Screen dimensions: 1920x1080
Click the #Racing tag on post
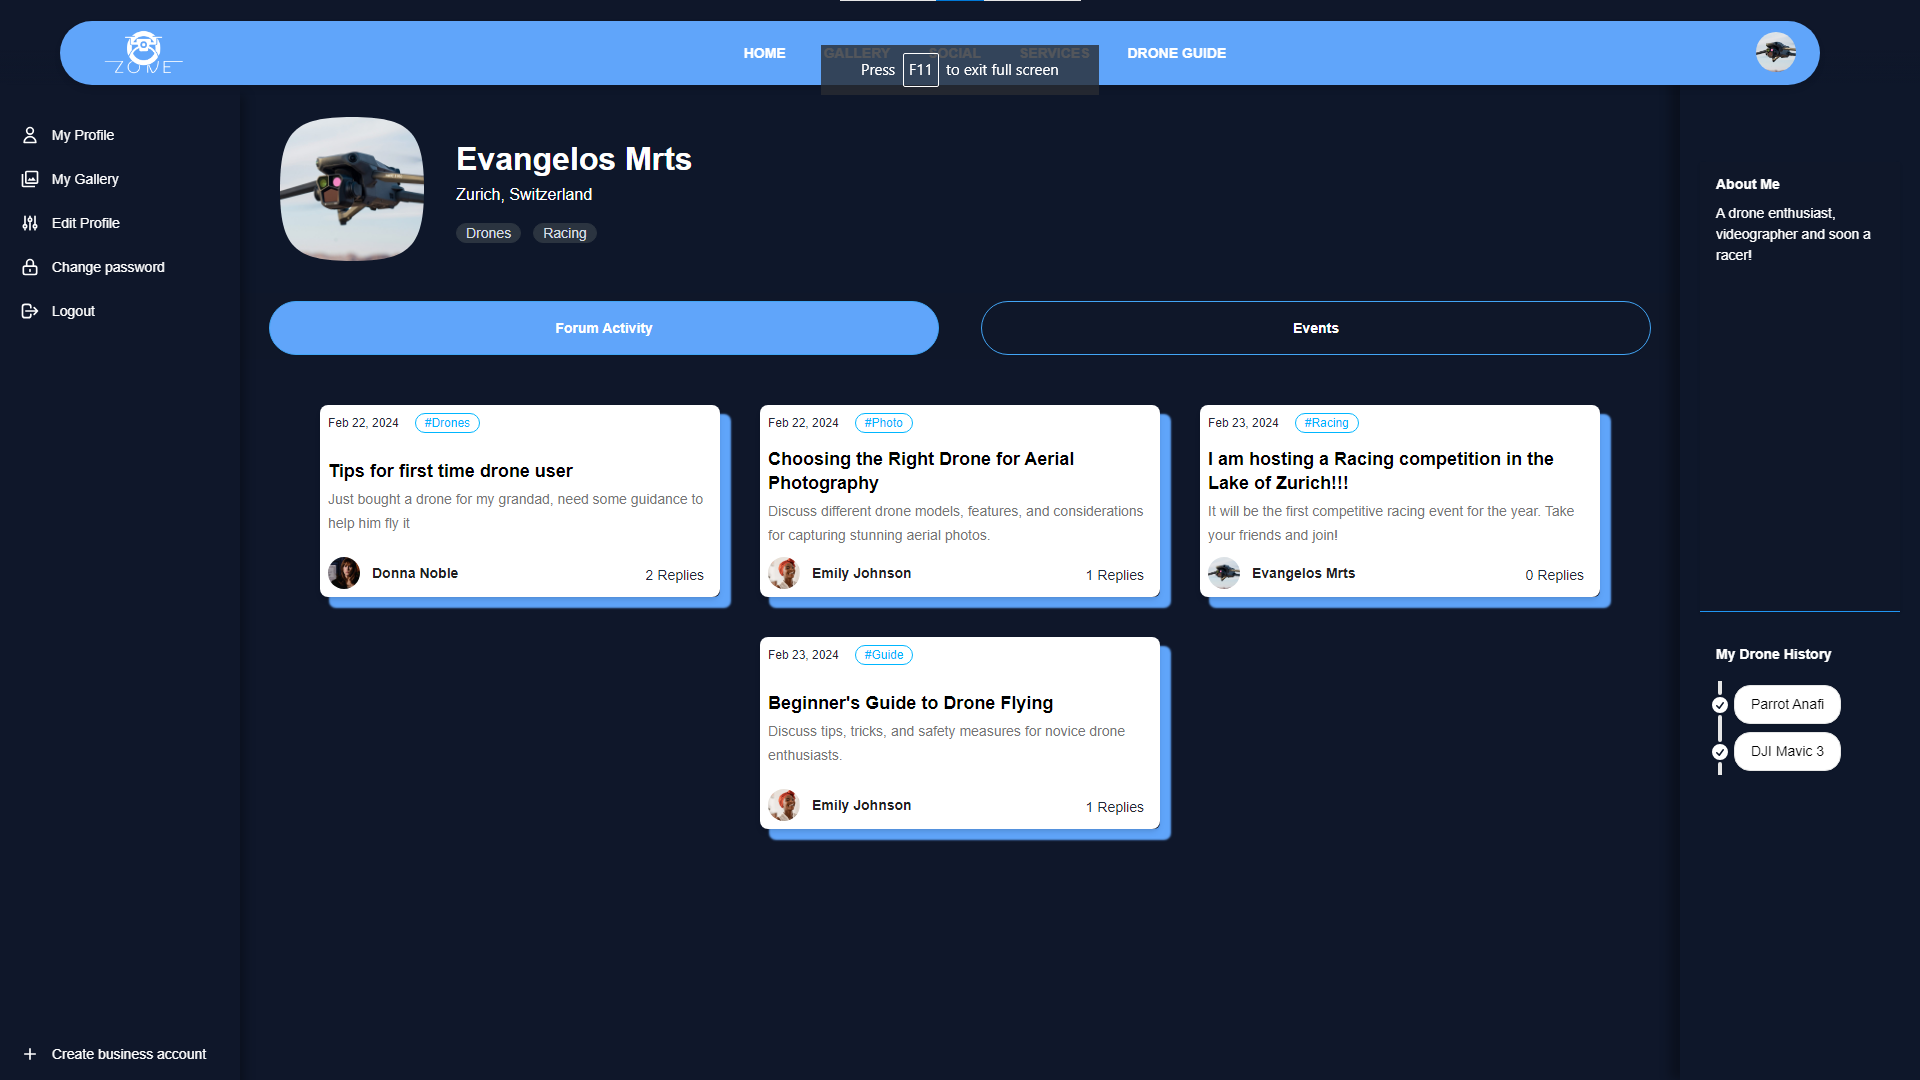pos(1326,423)
